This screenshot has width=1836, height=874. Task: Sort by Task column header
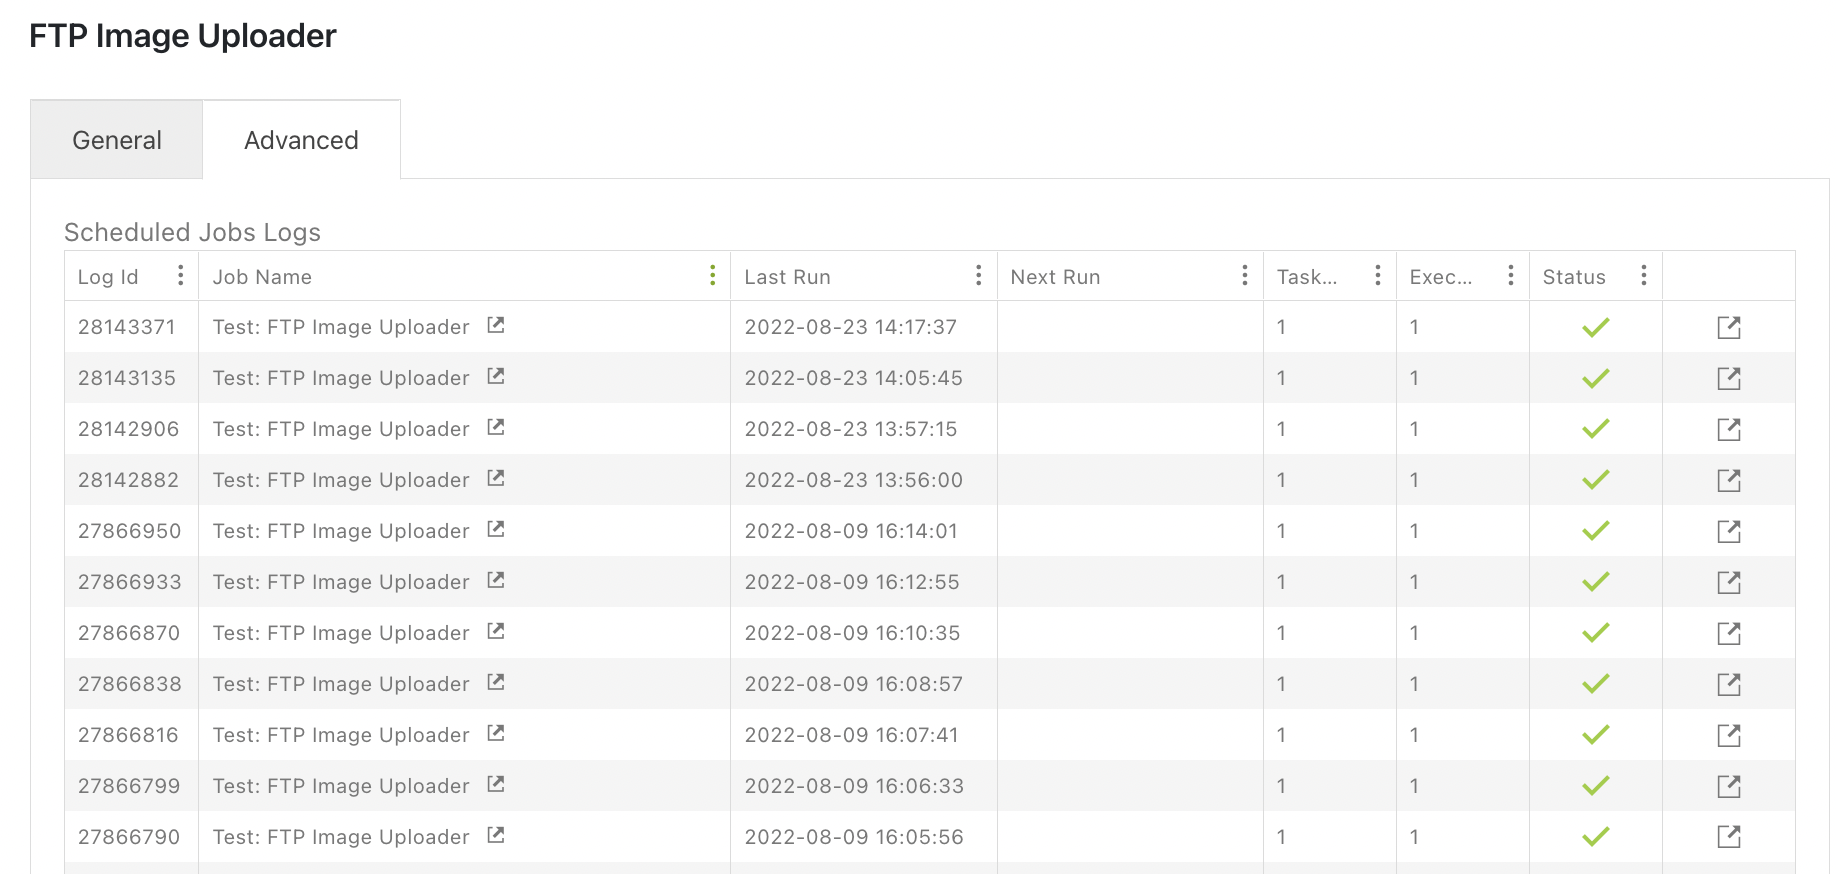(x=1307, y=277)
